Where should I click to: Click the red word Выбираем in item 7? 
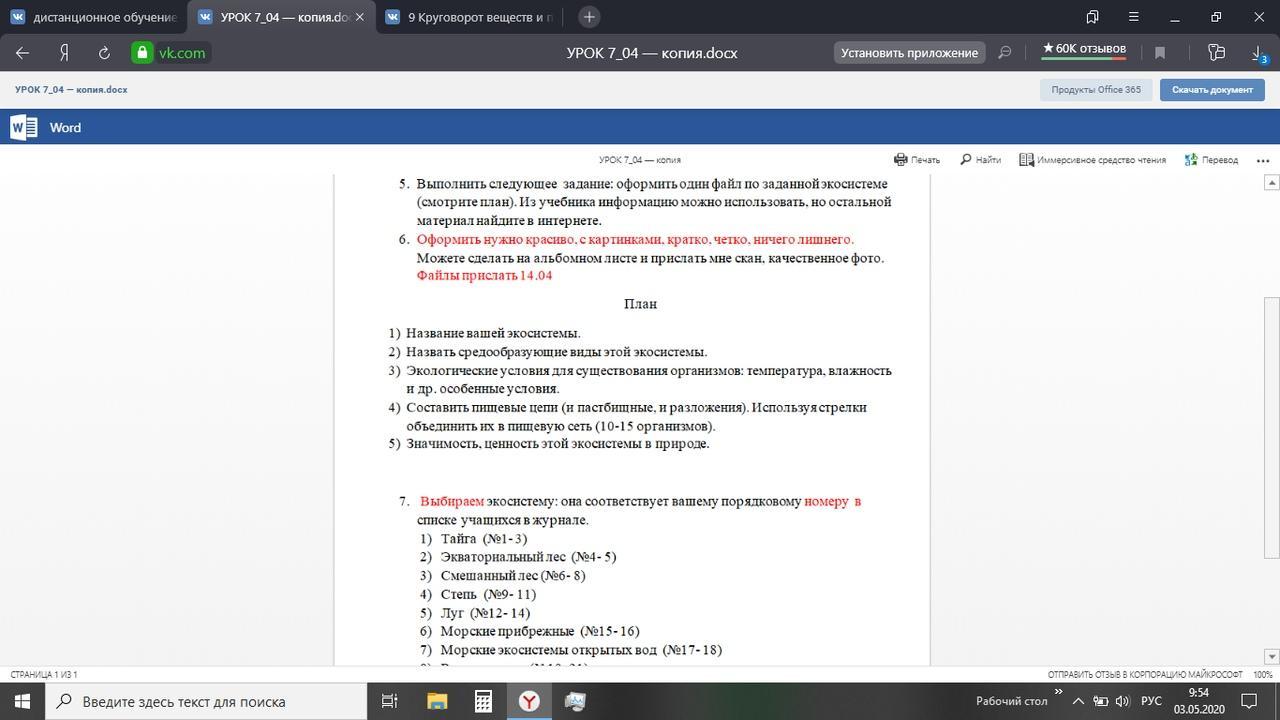(x=452, y=501)
